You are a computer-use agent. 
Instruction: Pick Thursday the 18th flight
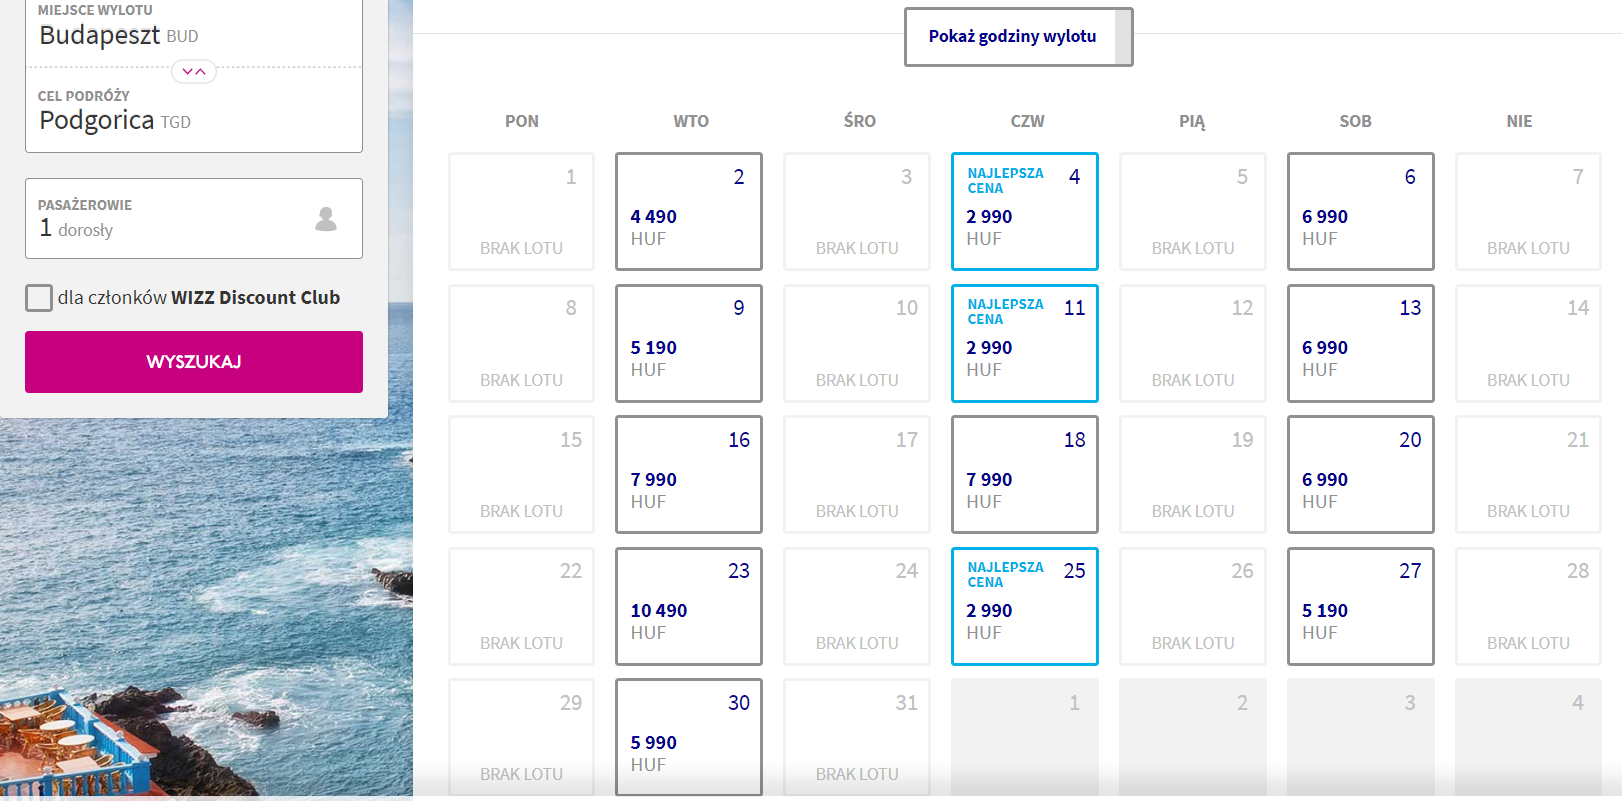point(1025,475)
